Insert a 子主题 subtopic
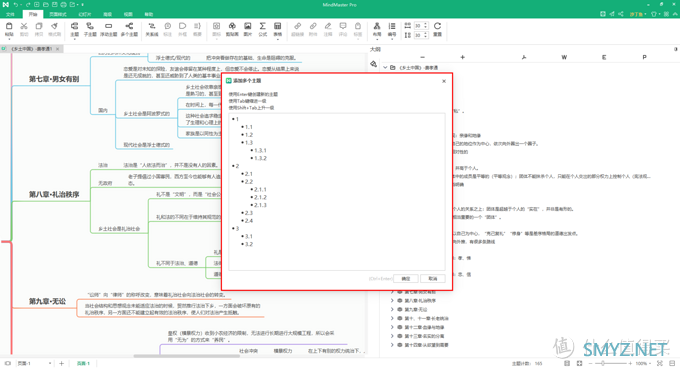The height and width of the screenshot is (369, 680). coord(90,29)
